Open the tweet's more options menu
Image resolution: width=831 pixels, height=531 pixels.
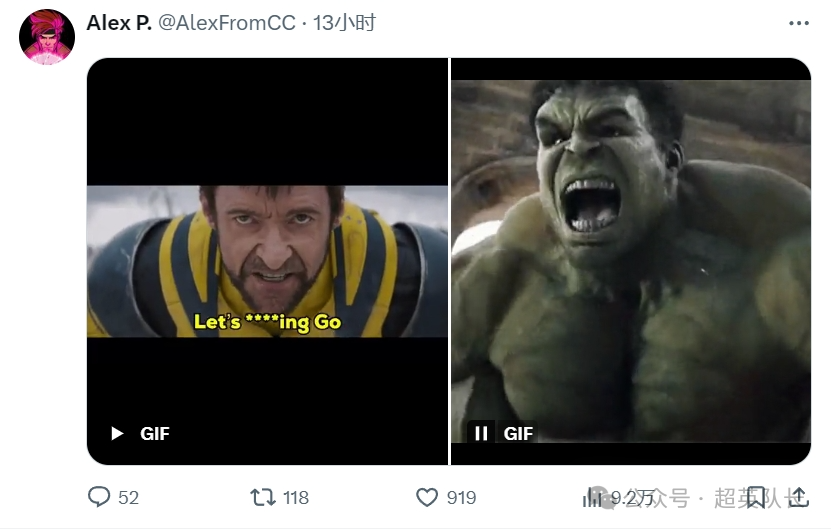point(798,23)
